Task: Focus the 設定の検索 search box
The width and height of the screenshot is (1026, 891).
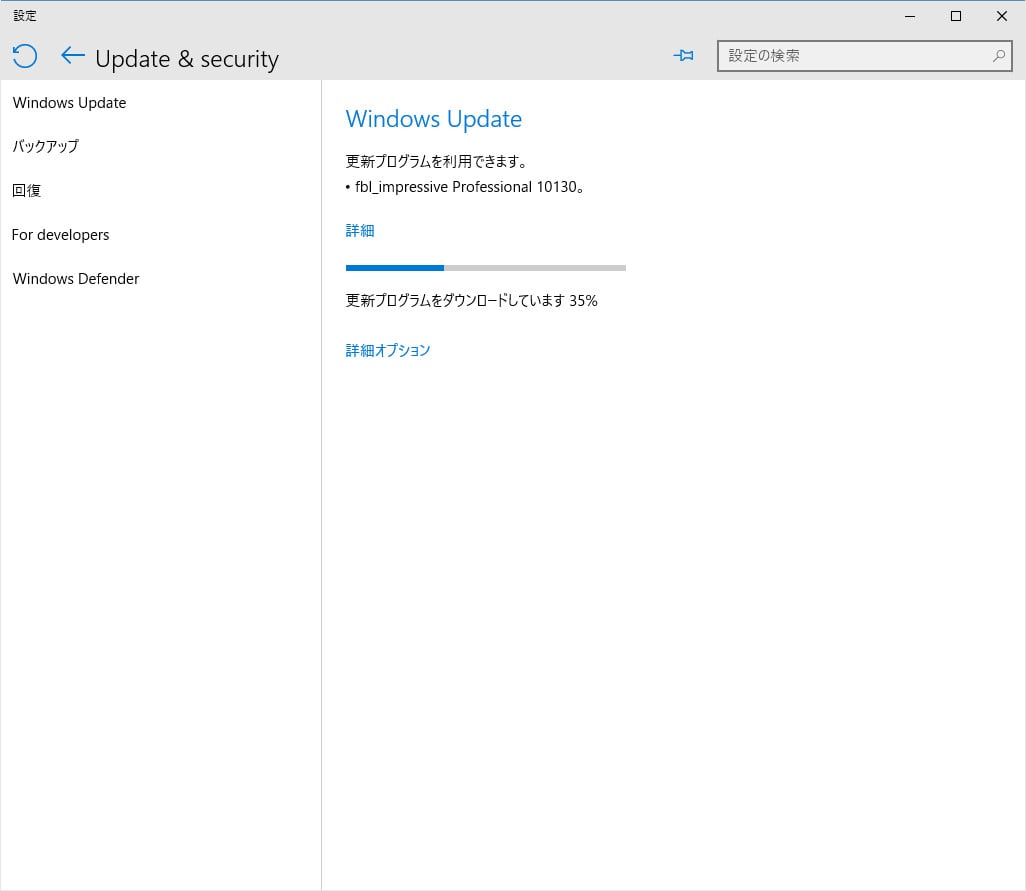Action: coord(864,56)
